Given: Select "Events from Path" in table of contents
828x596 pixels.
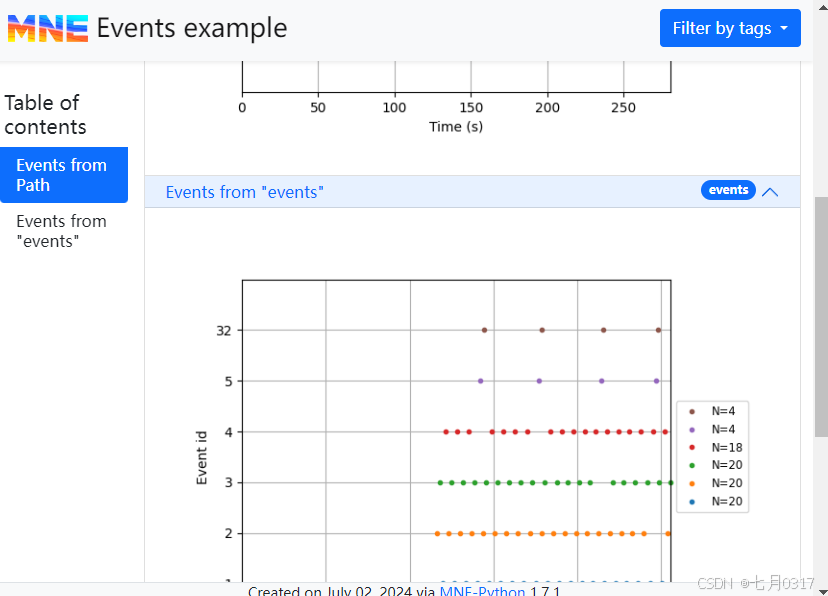Looking at the screenshot, I should 63,175.
